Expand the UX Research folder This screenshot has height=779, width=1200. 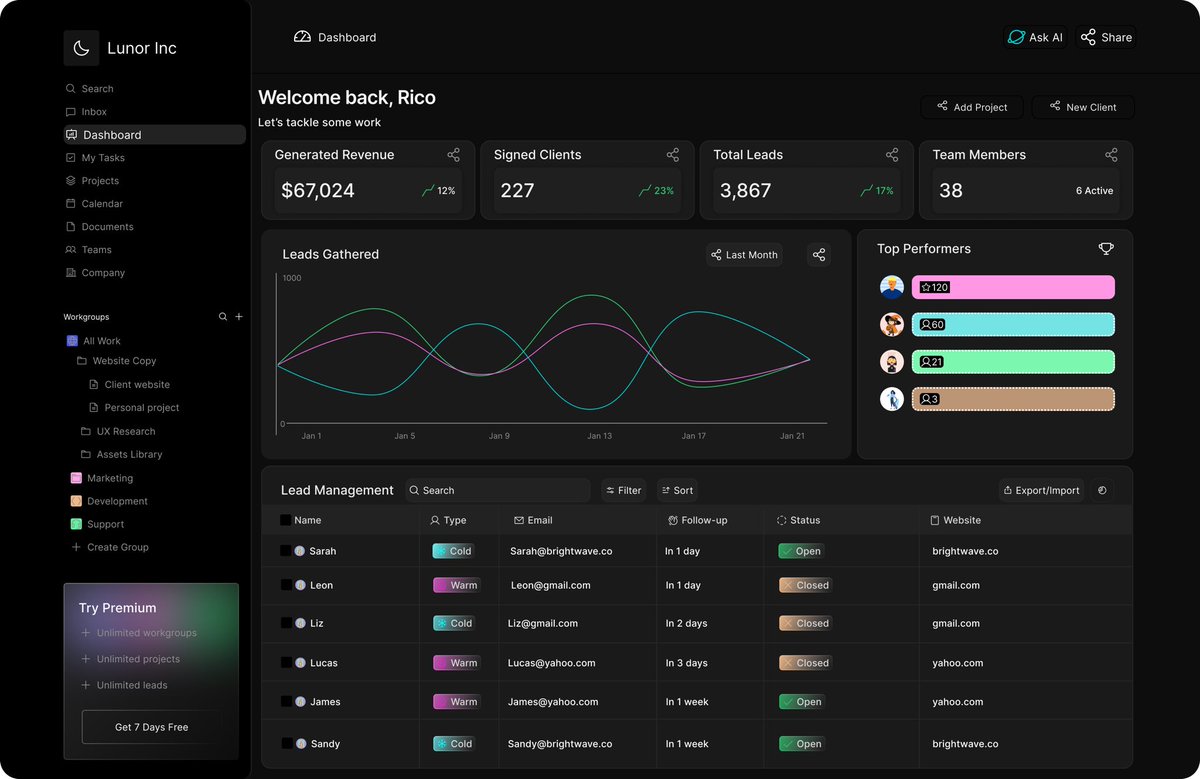pos(117,432)
